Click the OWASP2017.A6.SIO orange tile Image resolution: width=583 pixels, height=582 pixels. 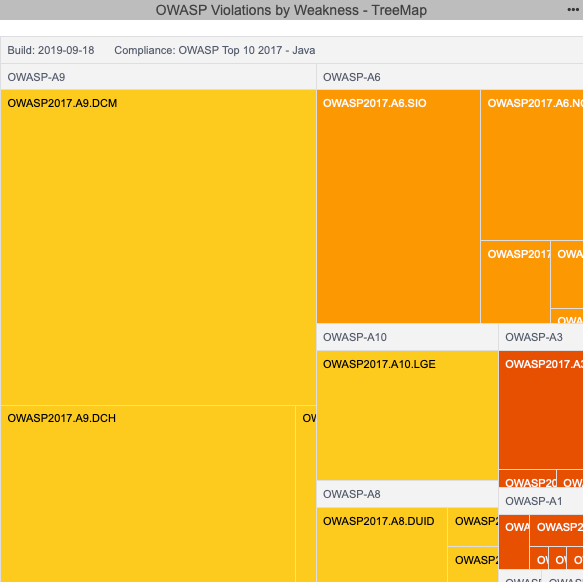tap(398, 206)
